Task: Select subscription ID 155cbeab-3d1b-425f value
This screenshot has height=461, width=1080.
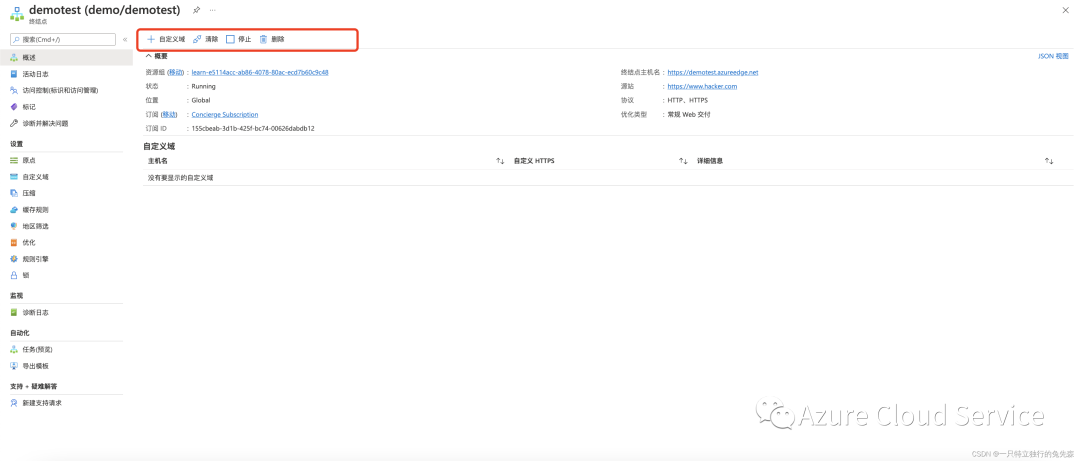Action: [253, 128]
